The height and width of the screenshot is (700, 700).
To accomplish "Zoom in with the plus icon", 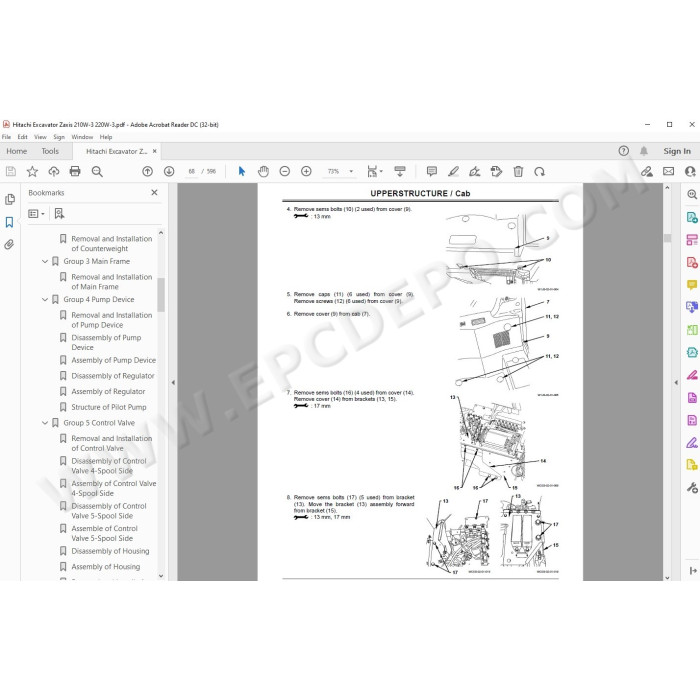I will point(306,171).
